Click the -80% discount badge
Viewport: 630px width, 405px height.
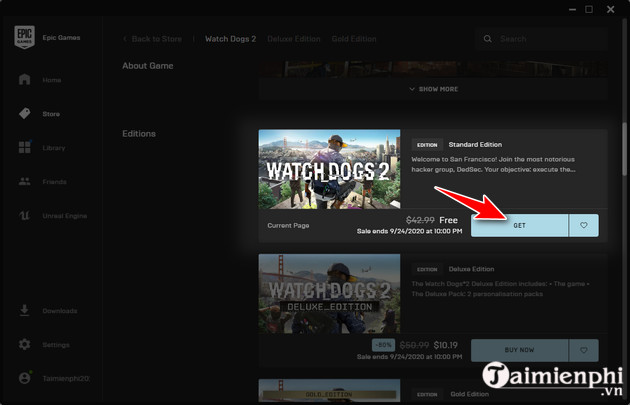pyautogui.click(x=383, y=345)
